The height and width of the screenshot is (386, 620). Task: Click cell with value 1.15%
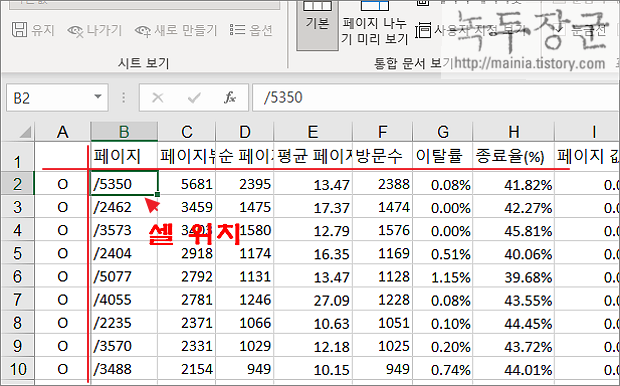[x=442, y=276]
